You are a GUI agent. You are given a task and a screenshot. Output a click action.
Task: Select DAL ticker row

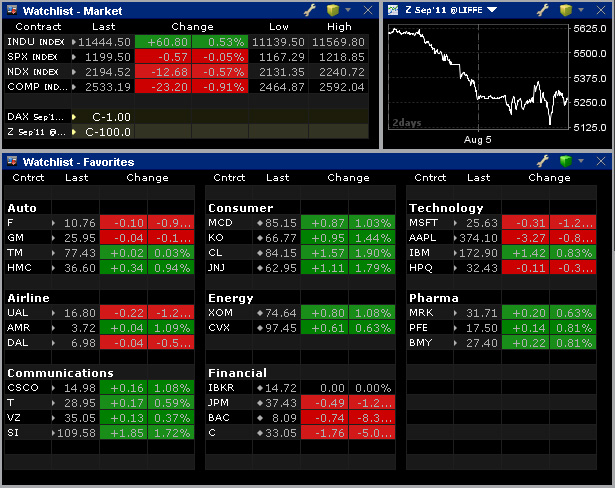(x=99, y=343)
